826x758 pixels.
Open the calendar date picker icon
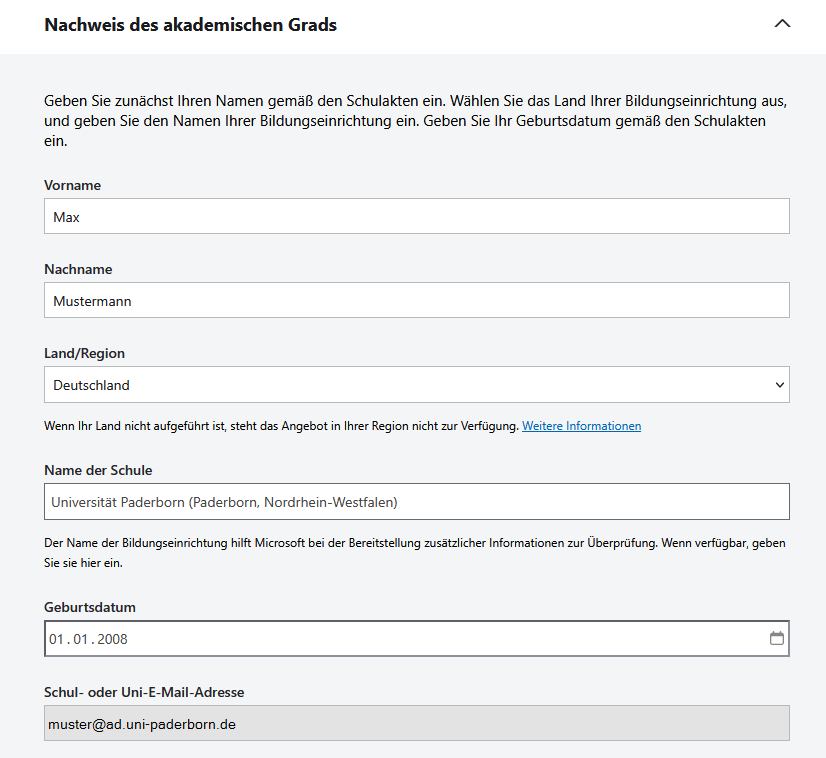(x=776, y=638)
